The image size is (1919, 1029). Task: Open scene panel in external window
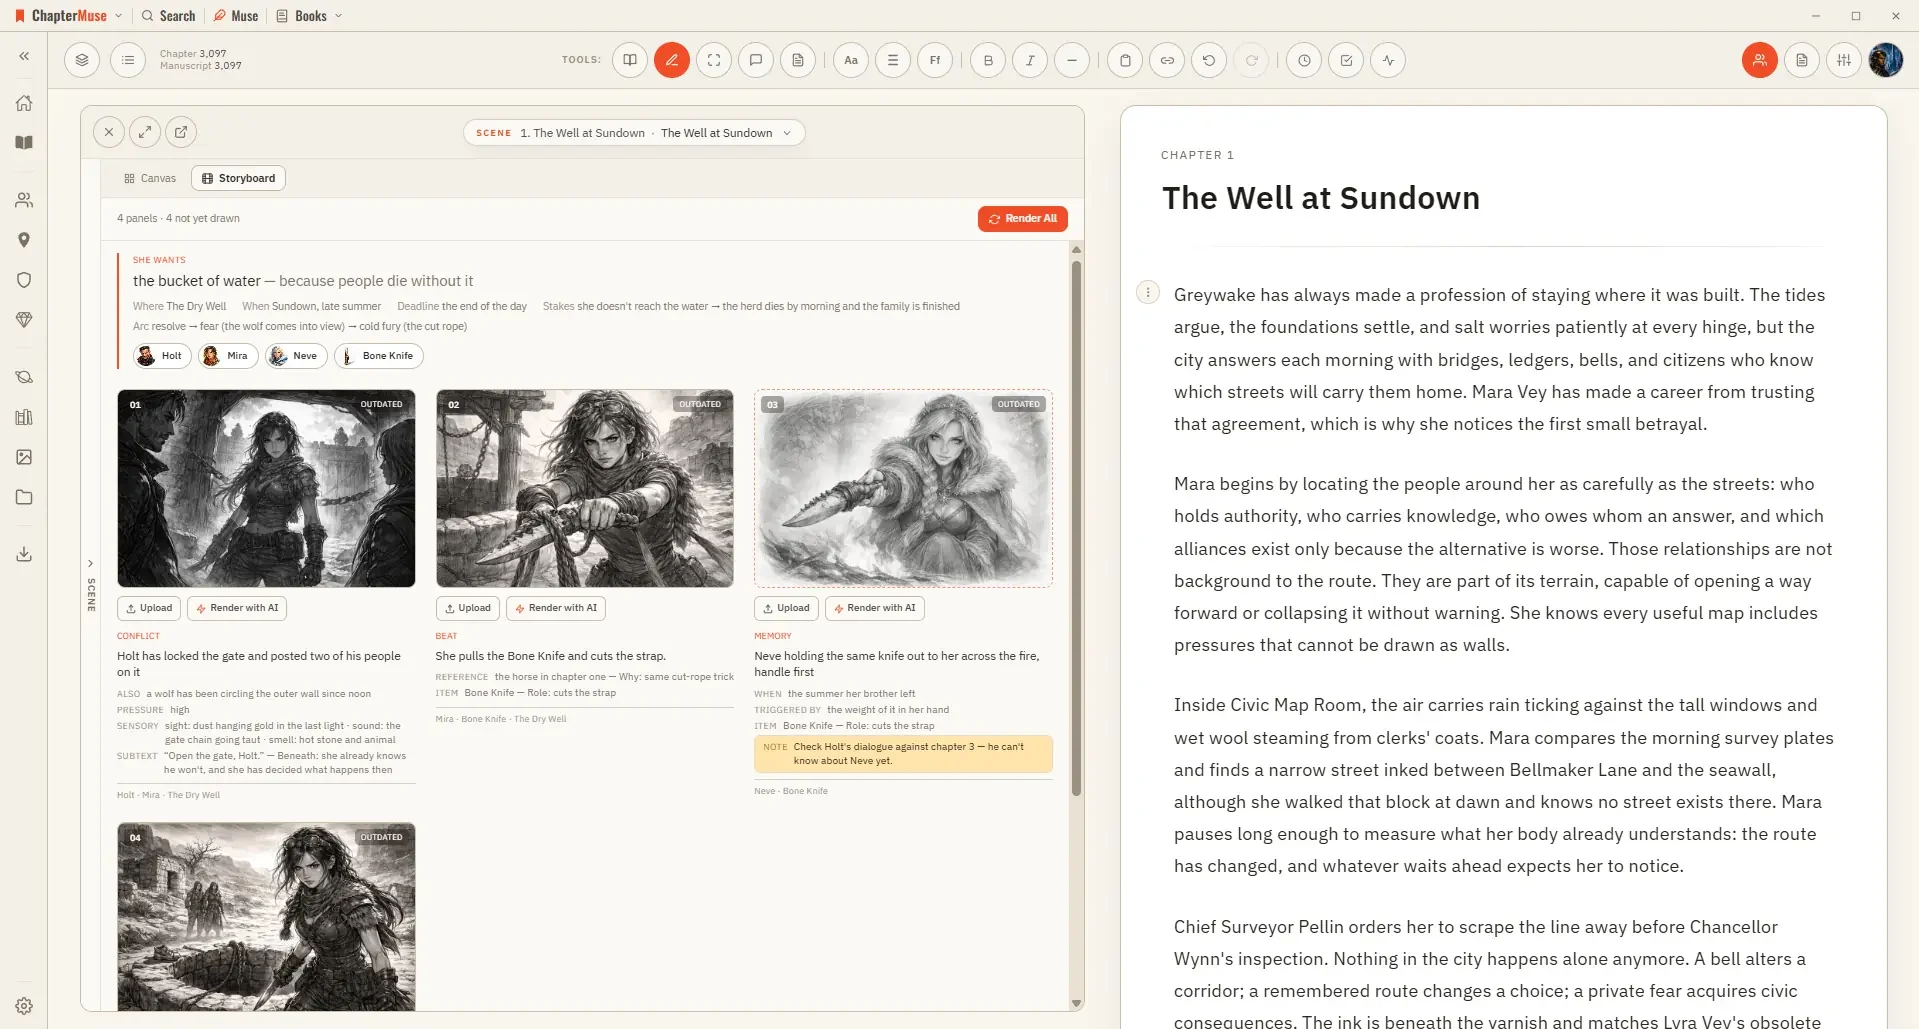[x=181, y=132]
